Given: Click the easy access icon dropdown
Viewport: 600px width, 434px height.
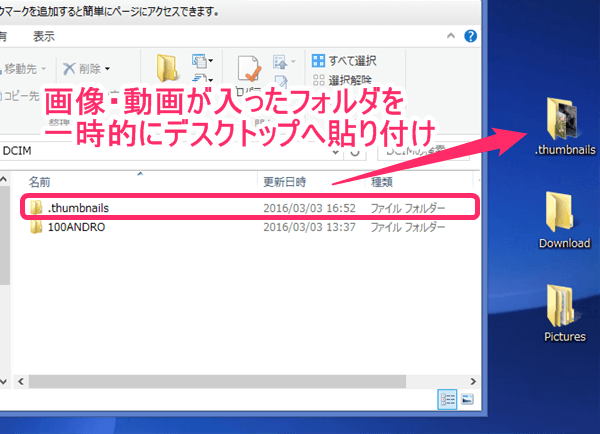Looking at the screenshot, I should 202,79.
